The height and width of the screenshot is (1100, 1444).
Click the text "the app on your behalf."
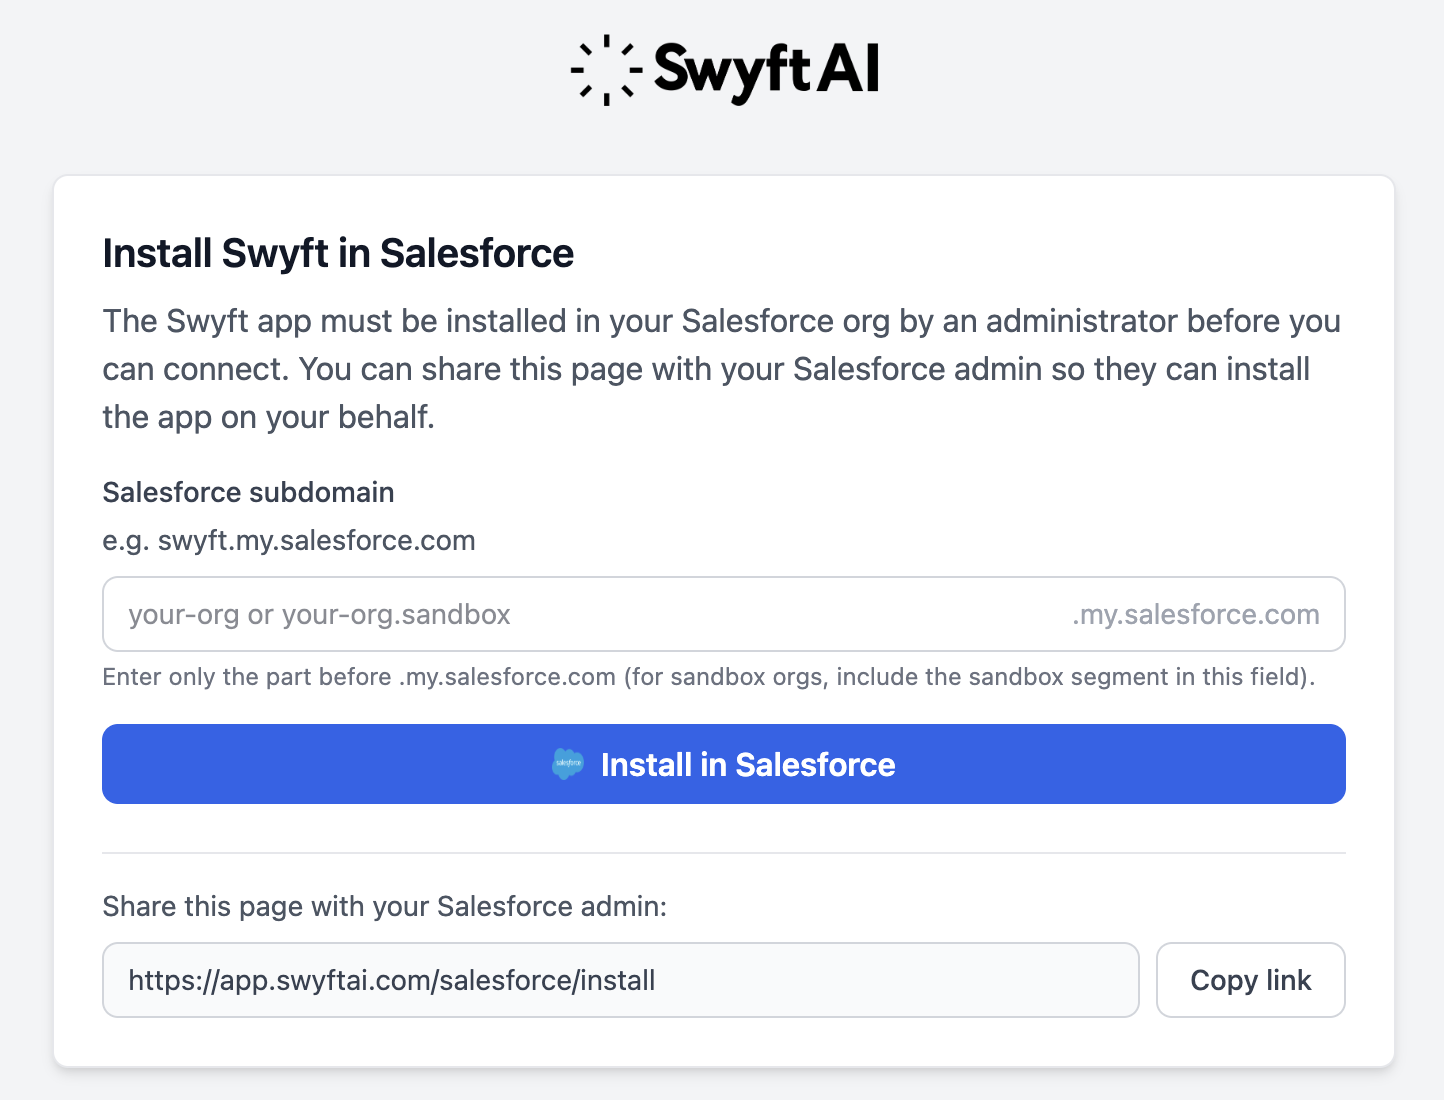click(x=268, y=417)
